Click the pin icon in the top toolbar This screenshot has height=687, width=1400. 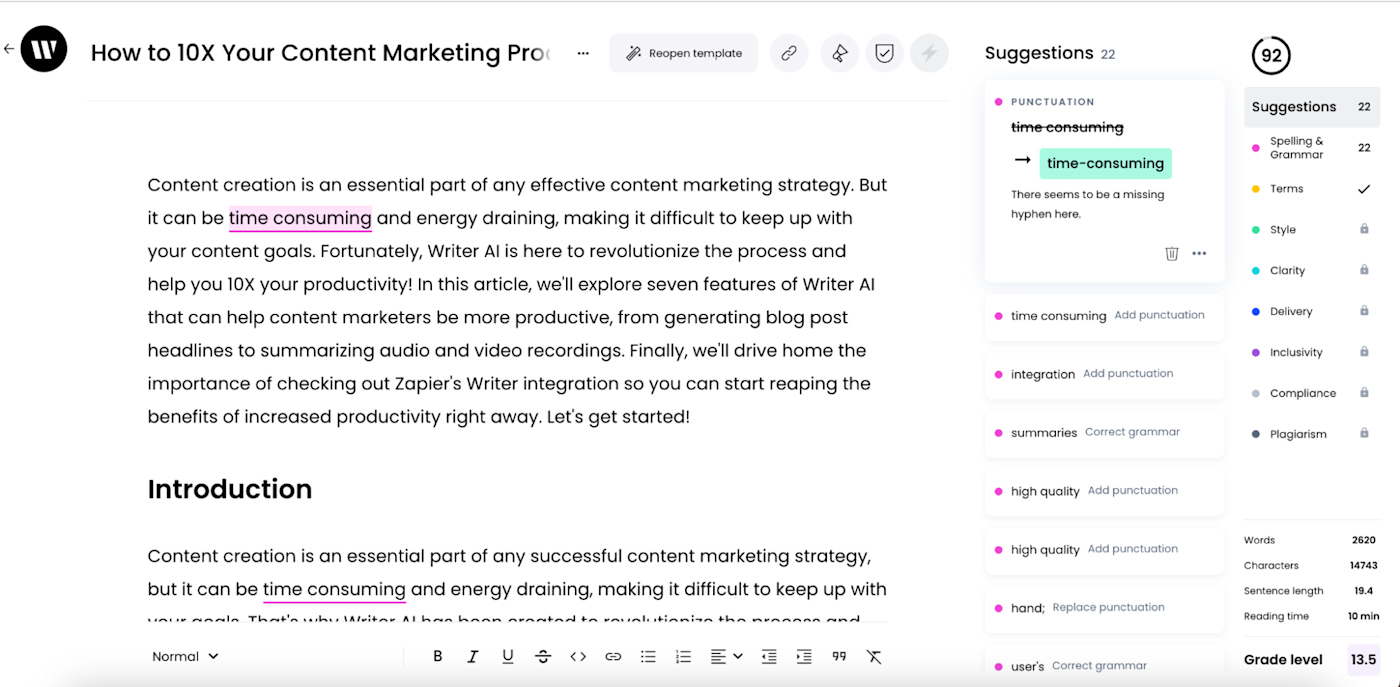point(839,53)
